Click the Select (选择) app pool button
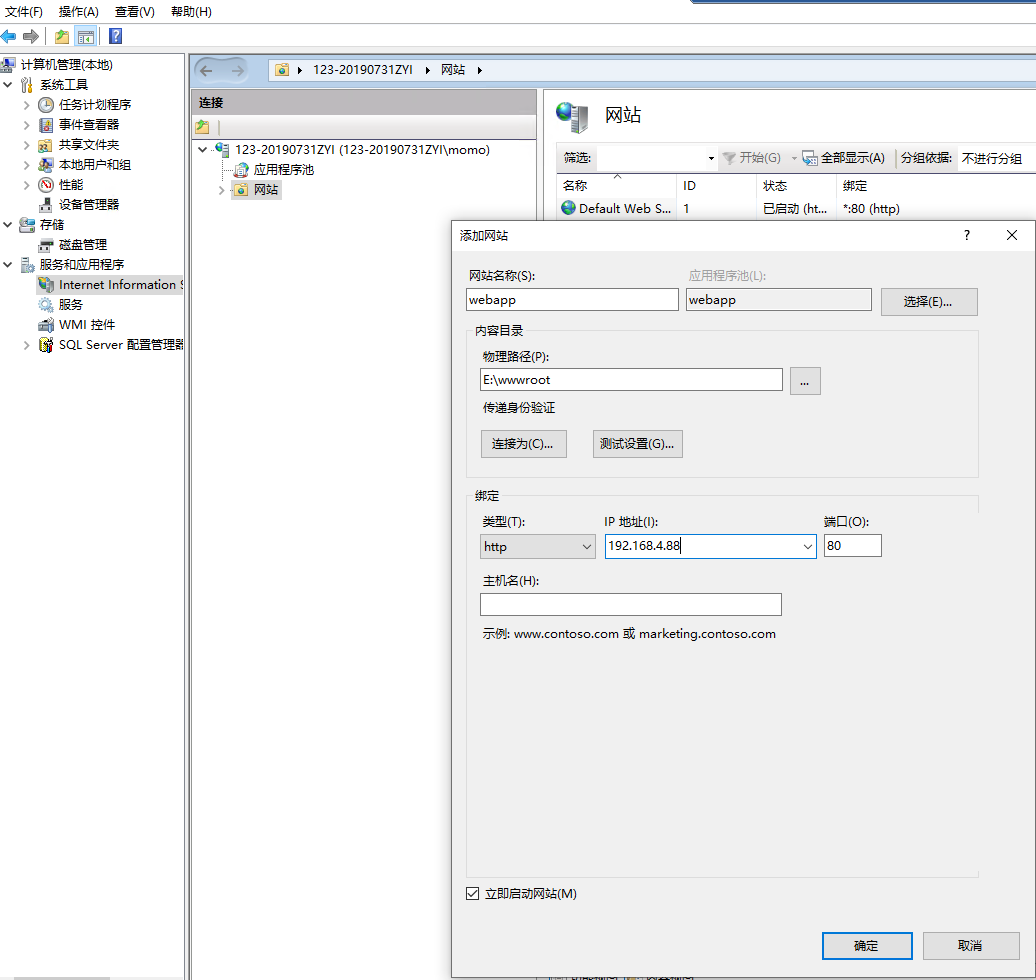The height and width of the screenshot is (980, 1036). click(928, 302)
